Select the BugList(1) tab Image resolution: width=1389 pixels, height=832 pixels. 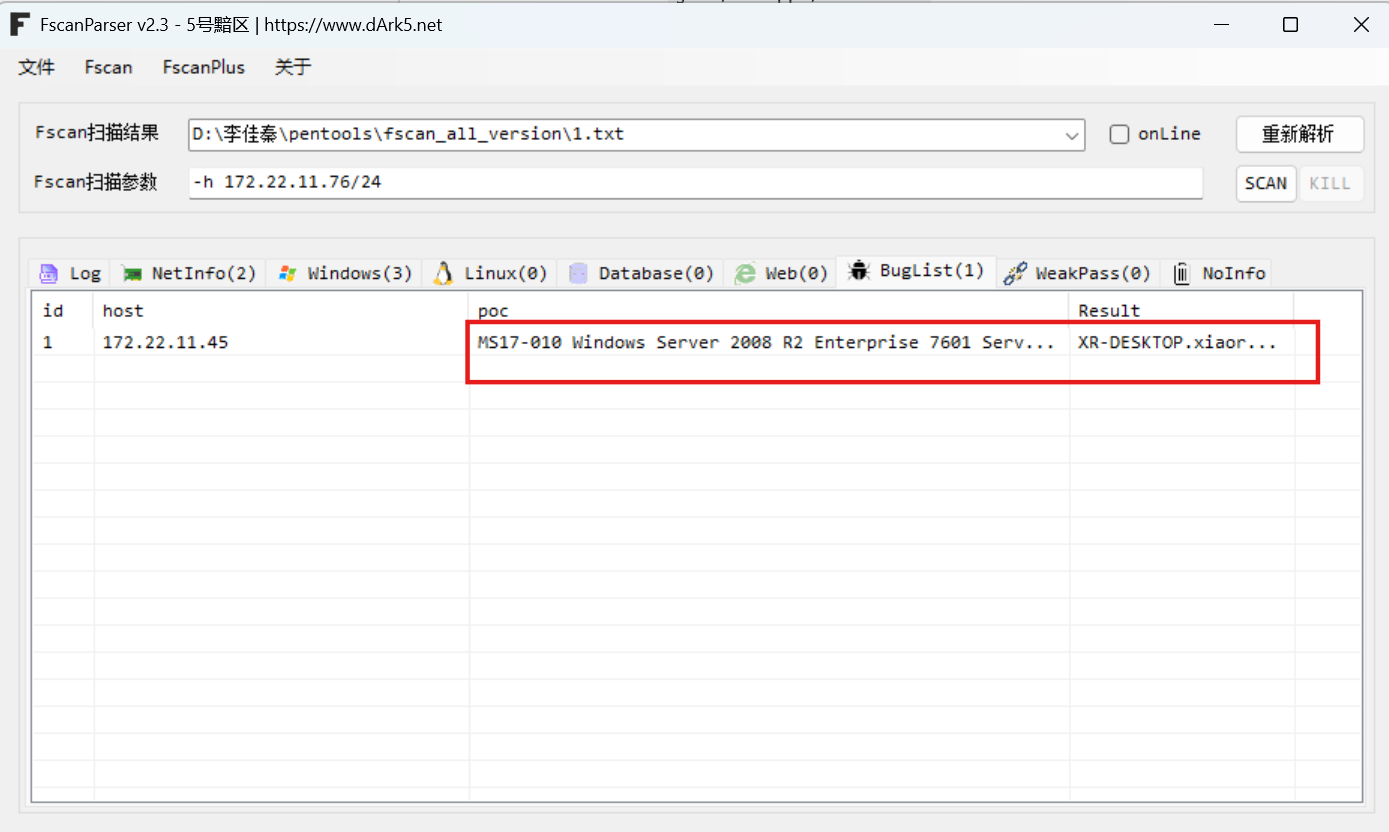[916, 271]
